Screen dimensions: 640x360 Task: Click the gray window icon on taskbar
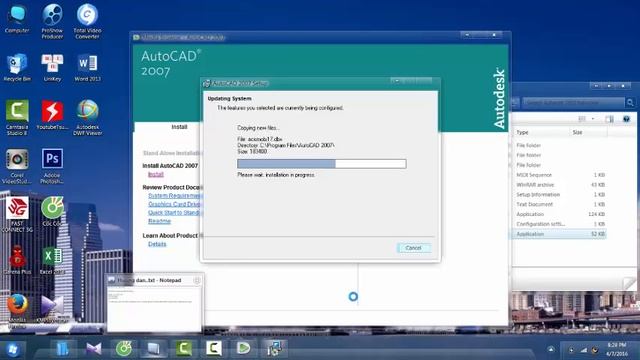click(153, 349)
